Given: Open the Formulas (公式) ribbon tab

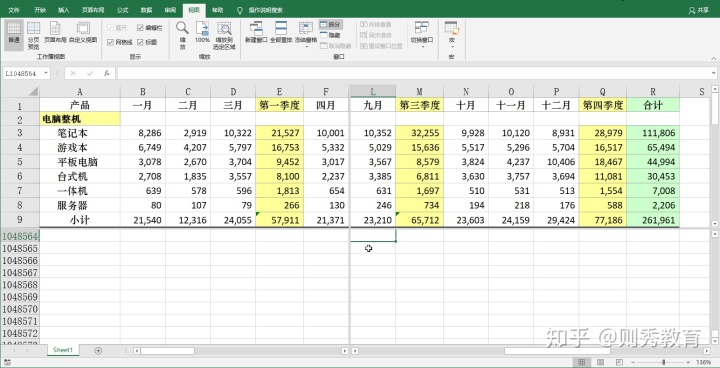Looking at the screenshot, I should [122, 10].
